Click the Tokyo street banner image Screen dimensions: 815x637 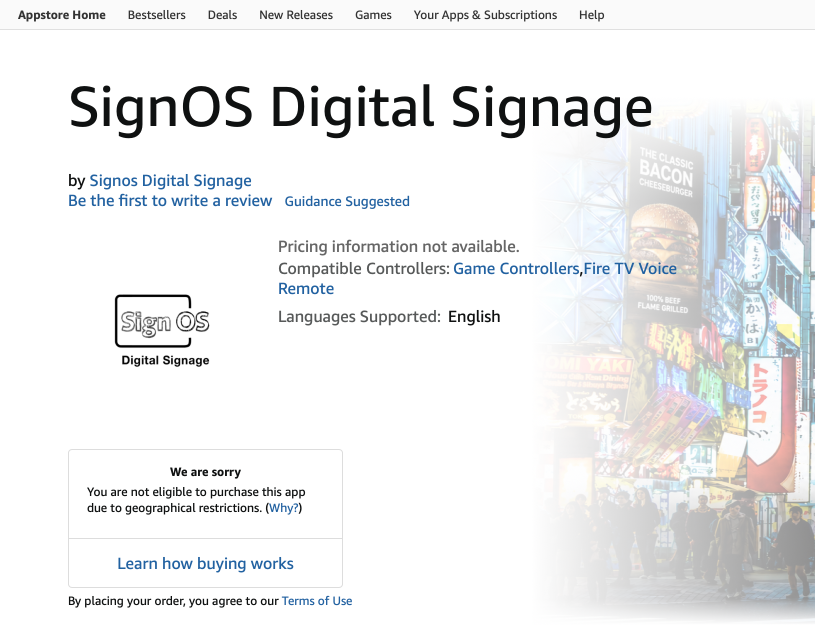coord(676,359)
